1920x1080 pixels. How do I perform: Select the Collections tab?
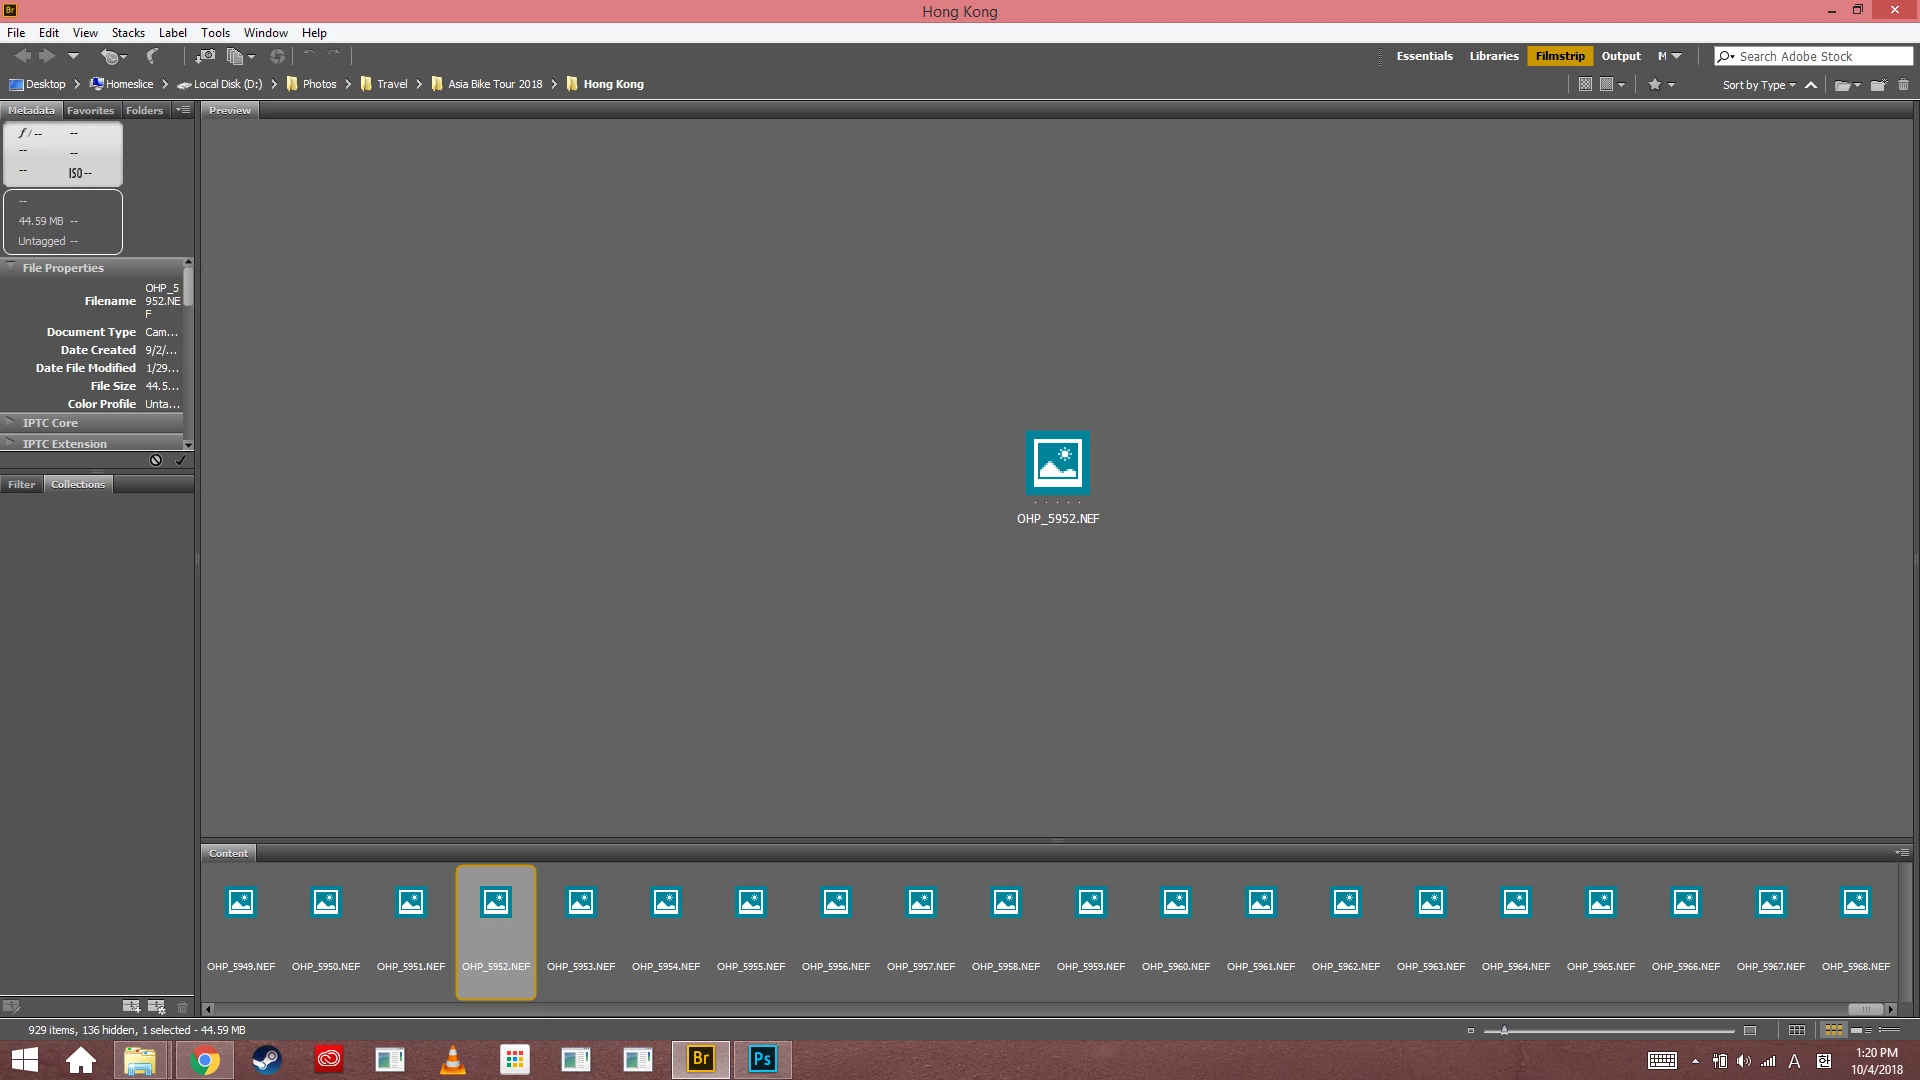[x=78, y=484]
